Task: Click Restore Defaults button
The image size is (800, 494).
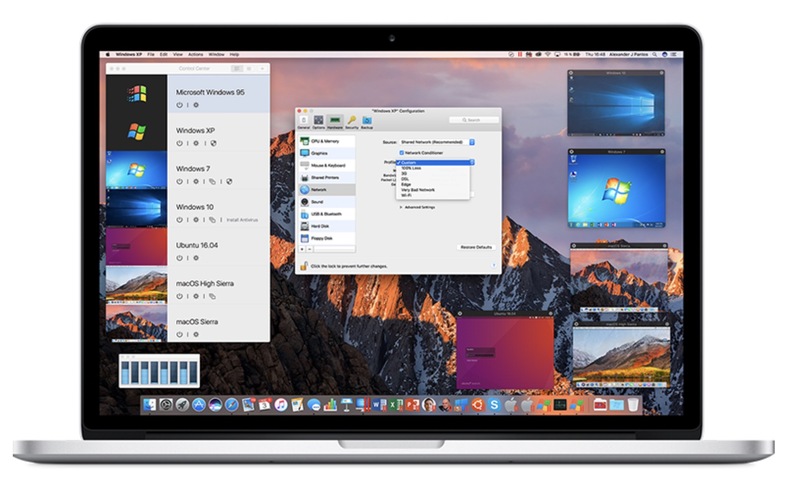Action: click(476, 247)
